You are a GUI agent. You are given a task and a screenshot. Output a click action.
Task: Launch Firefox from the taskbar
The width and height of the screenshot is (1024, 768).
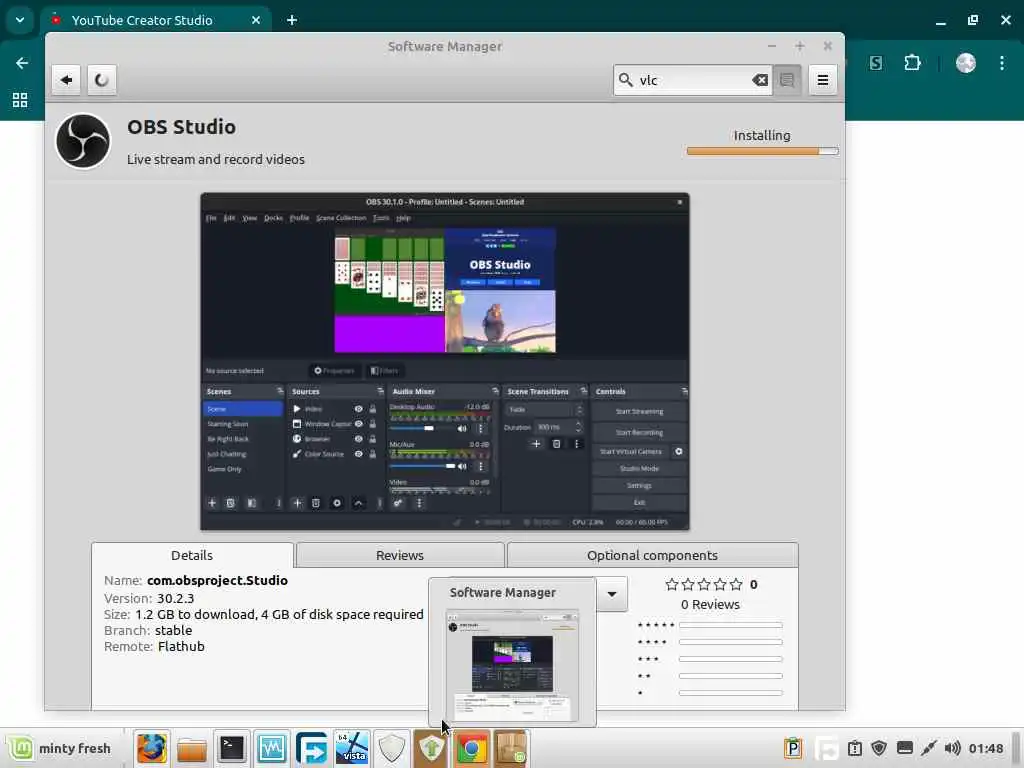point(152,748)
